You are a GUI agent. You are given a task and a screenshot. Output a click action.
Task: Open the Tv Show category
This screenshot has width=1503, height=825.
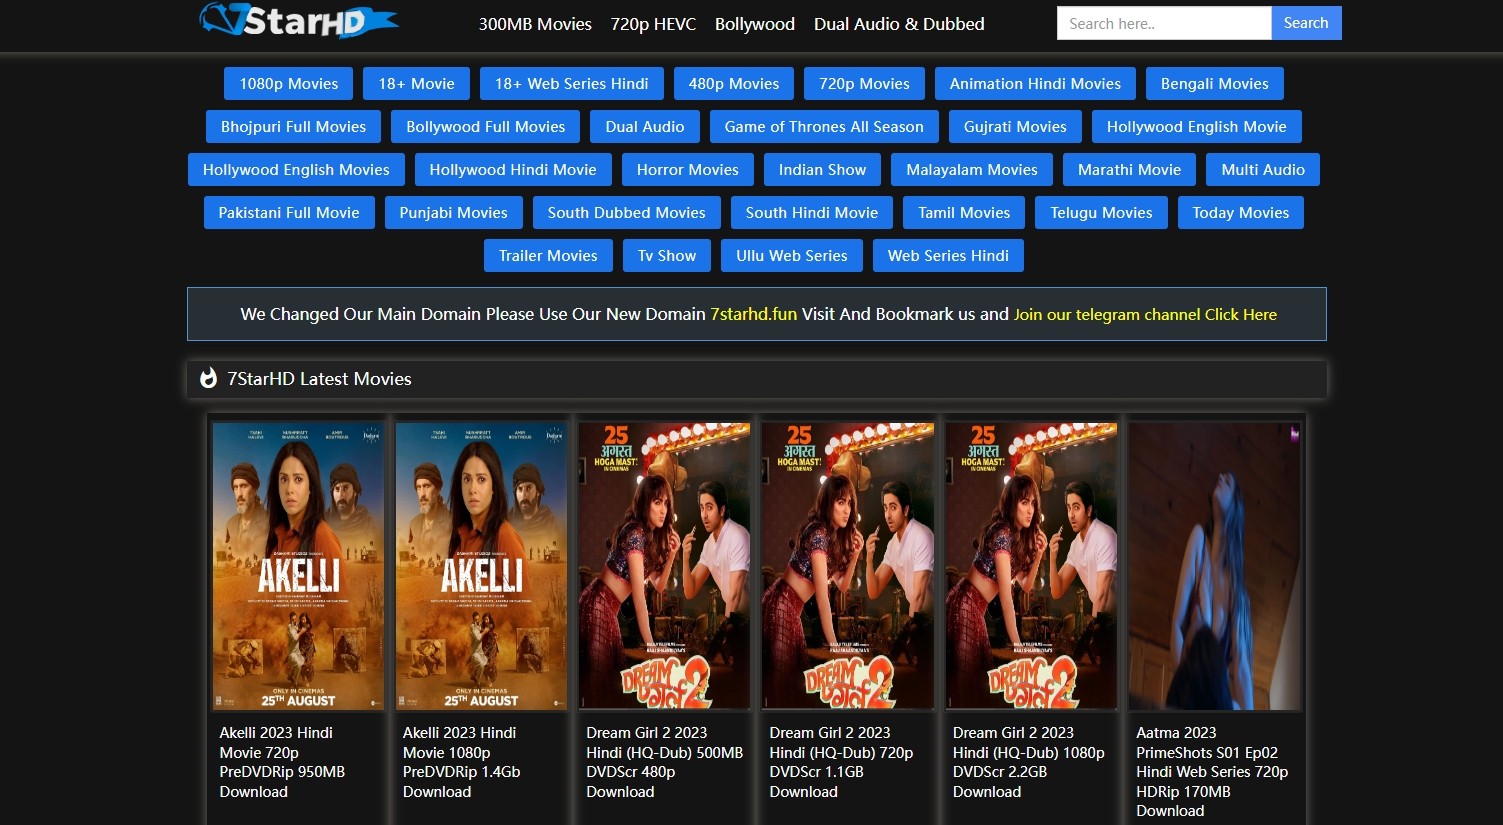pos(667,256)
